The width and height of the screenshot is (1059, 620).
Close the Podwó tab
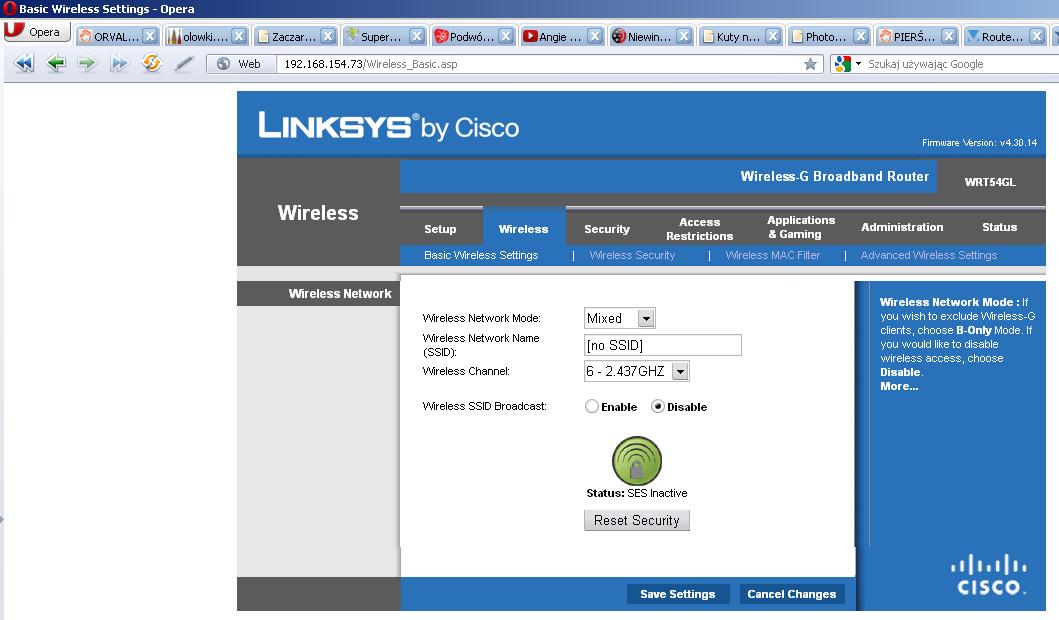coord(506,36)
